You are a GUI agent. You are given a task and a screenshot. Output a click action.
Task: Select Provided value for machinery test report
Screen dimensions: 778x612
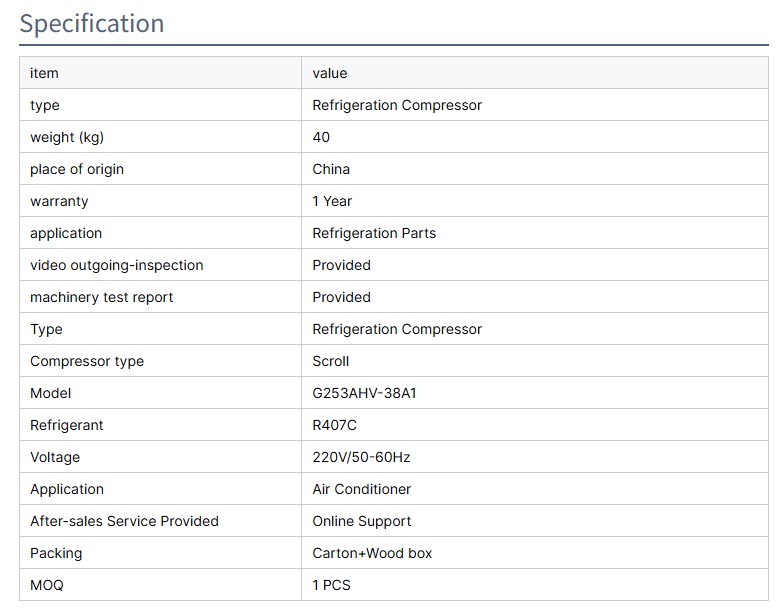click(x=341, y=297)
